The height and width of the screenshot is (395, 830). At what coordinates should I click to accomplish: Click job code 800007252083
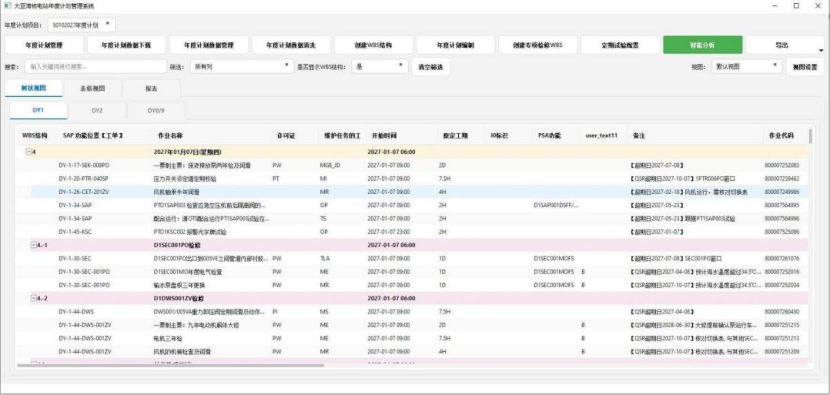(x=782, y=165)
